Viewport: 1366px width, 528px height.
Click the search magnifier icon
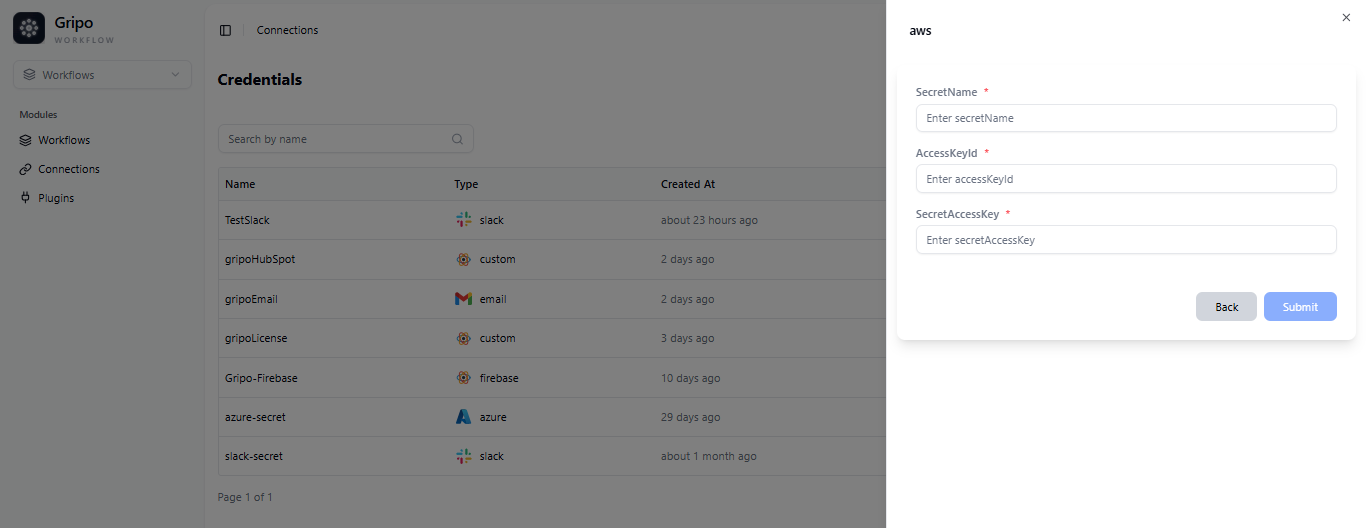click(x=457, y=139)
